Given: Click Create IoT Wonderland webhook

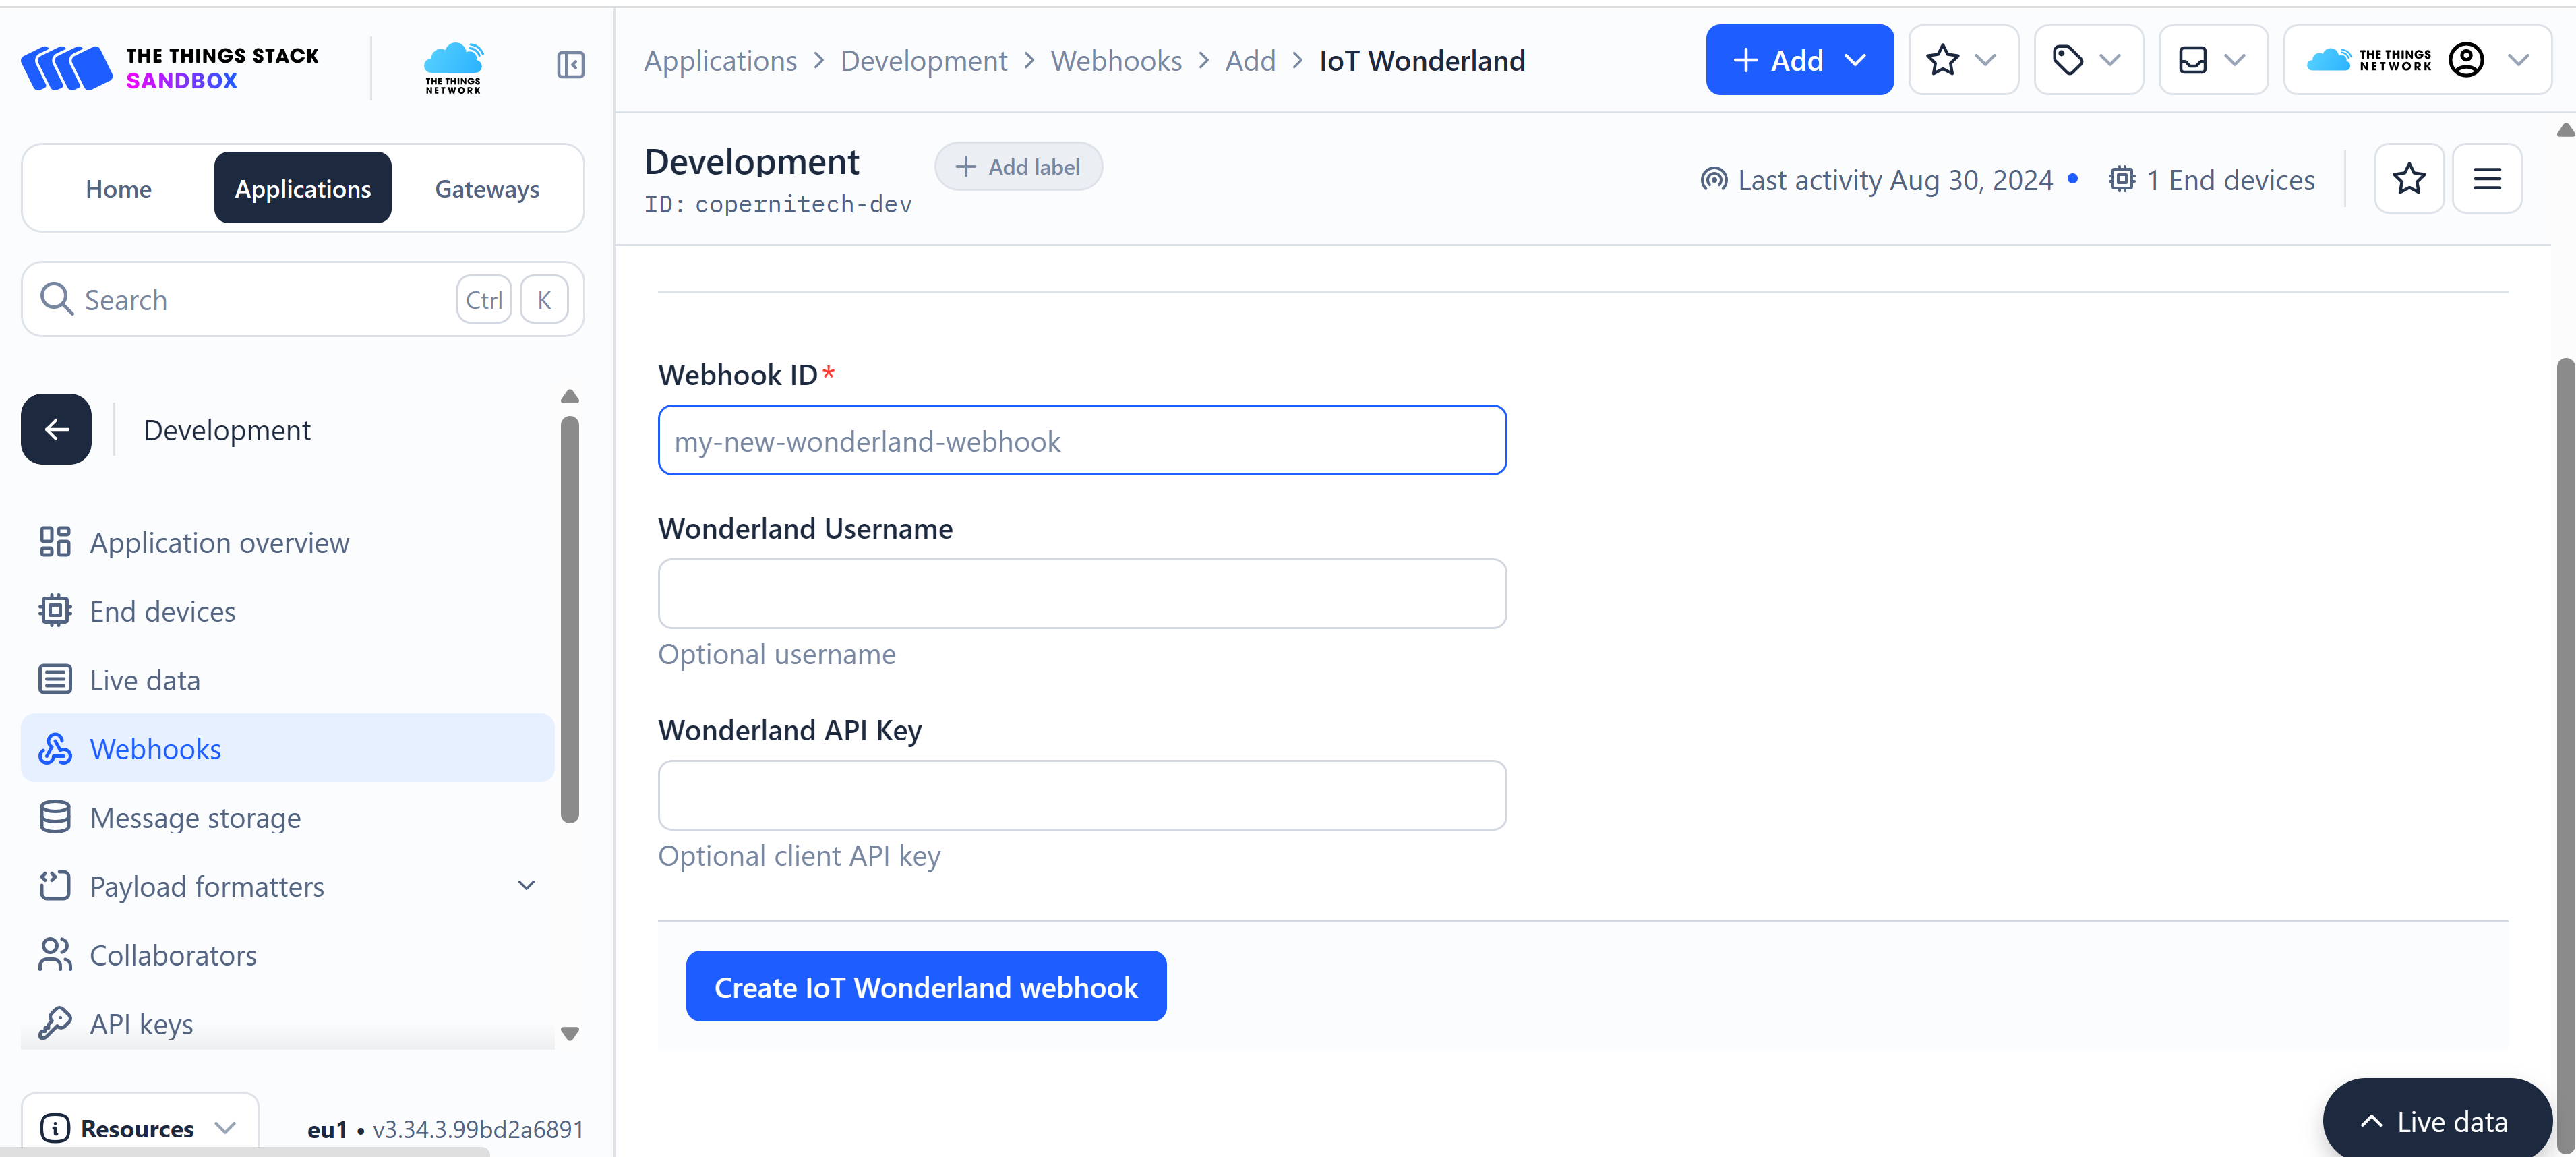Looking at the screenshot, I should [x=925, y=986].
